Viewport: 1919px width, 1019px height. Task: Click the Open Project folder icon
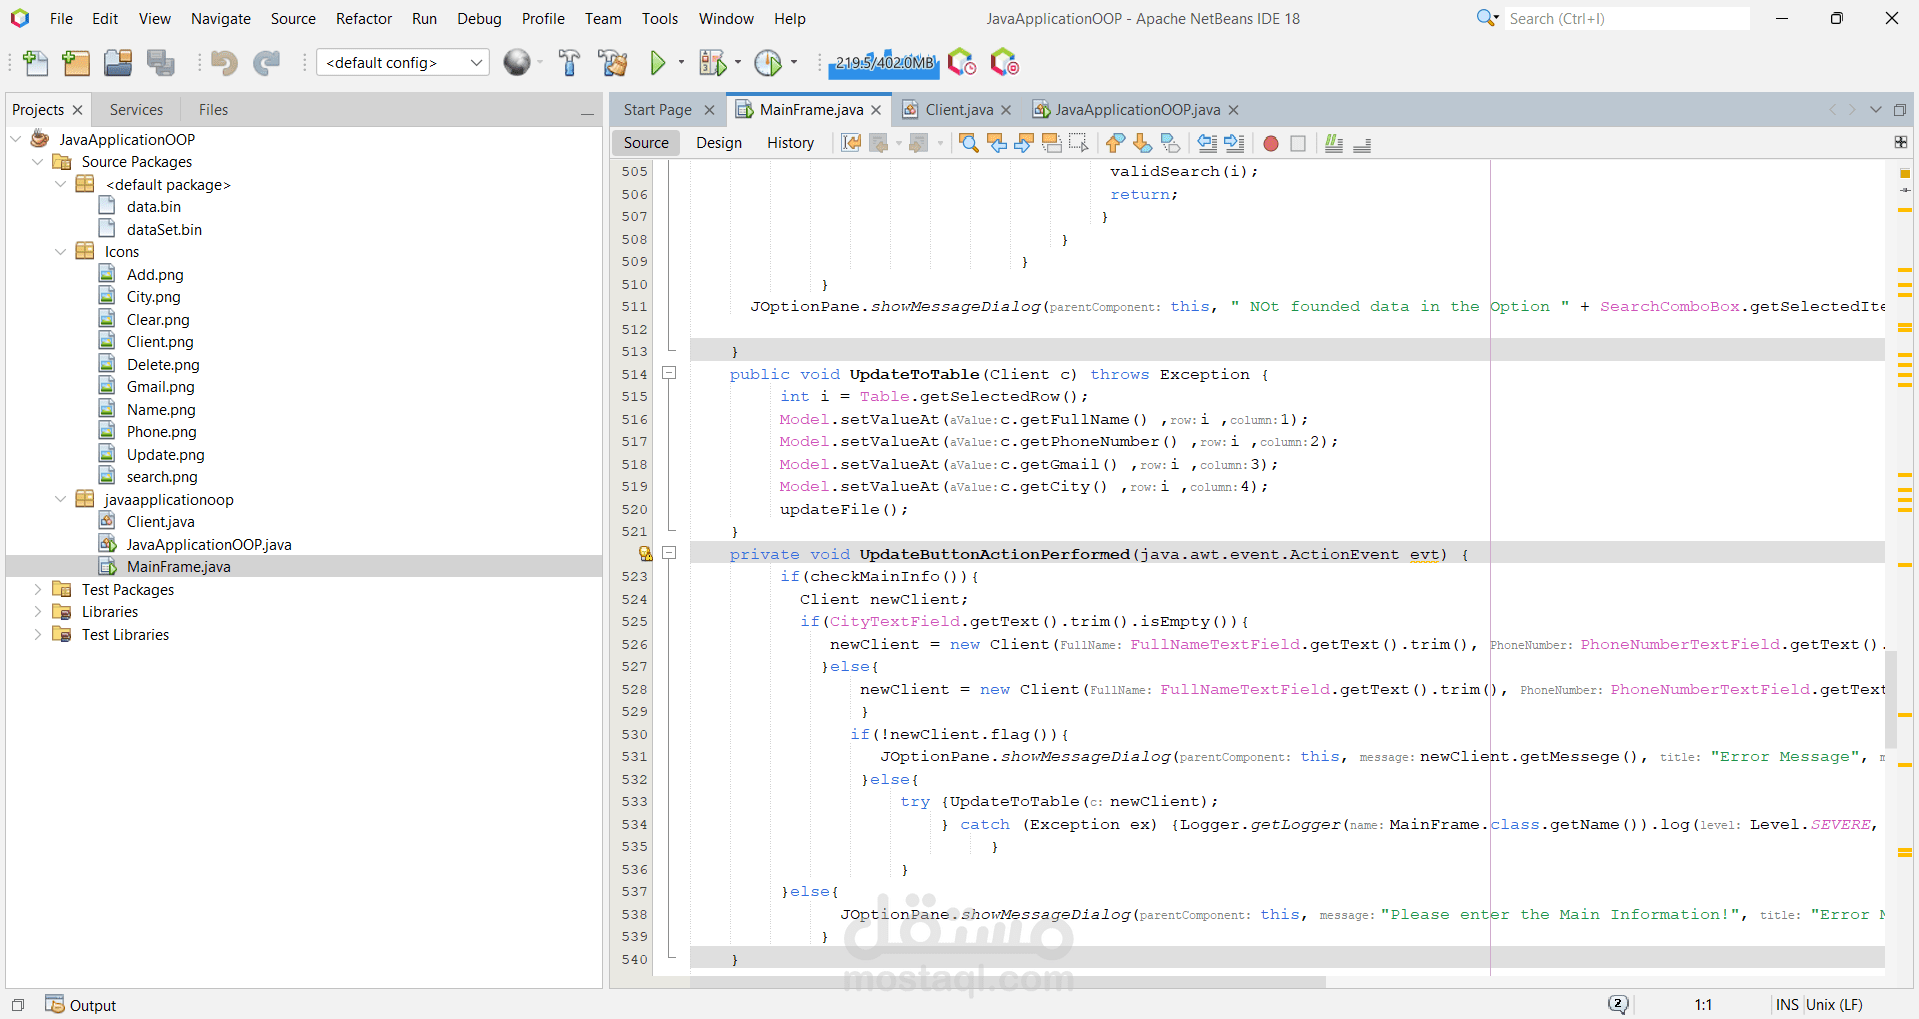[x=118, y=63]
